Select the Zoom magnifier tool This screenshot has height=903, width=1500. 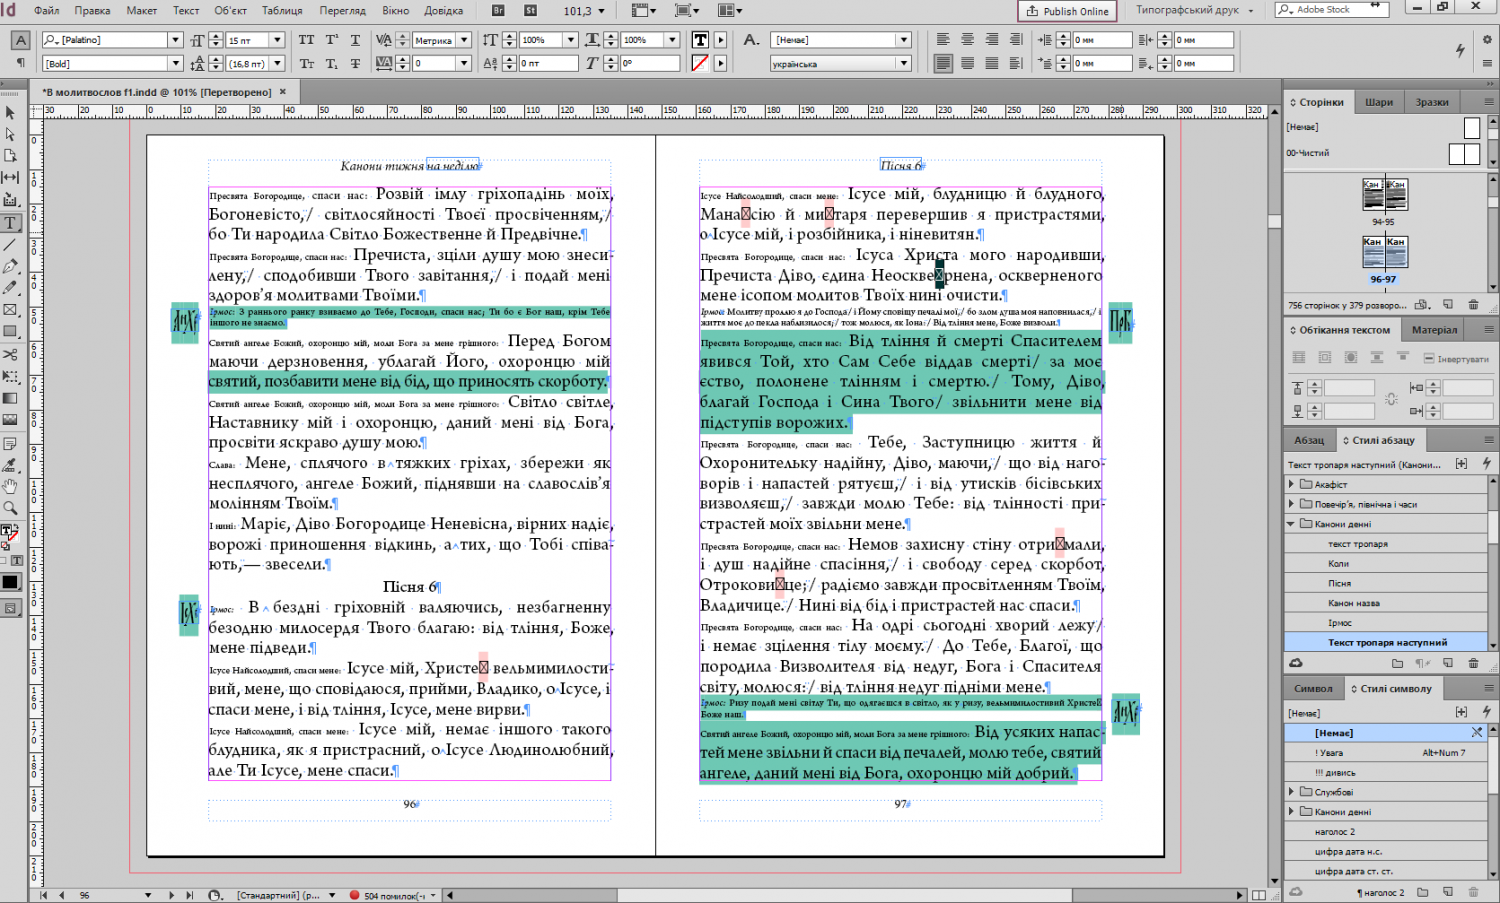pos(11,508)
